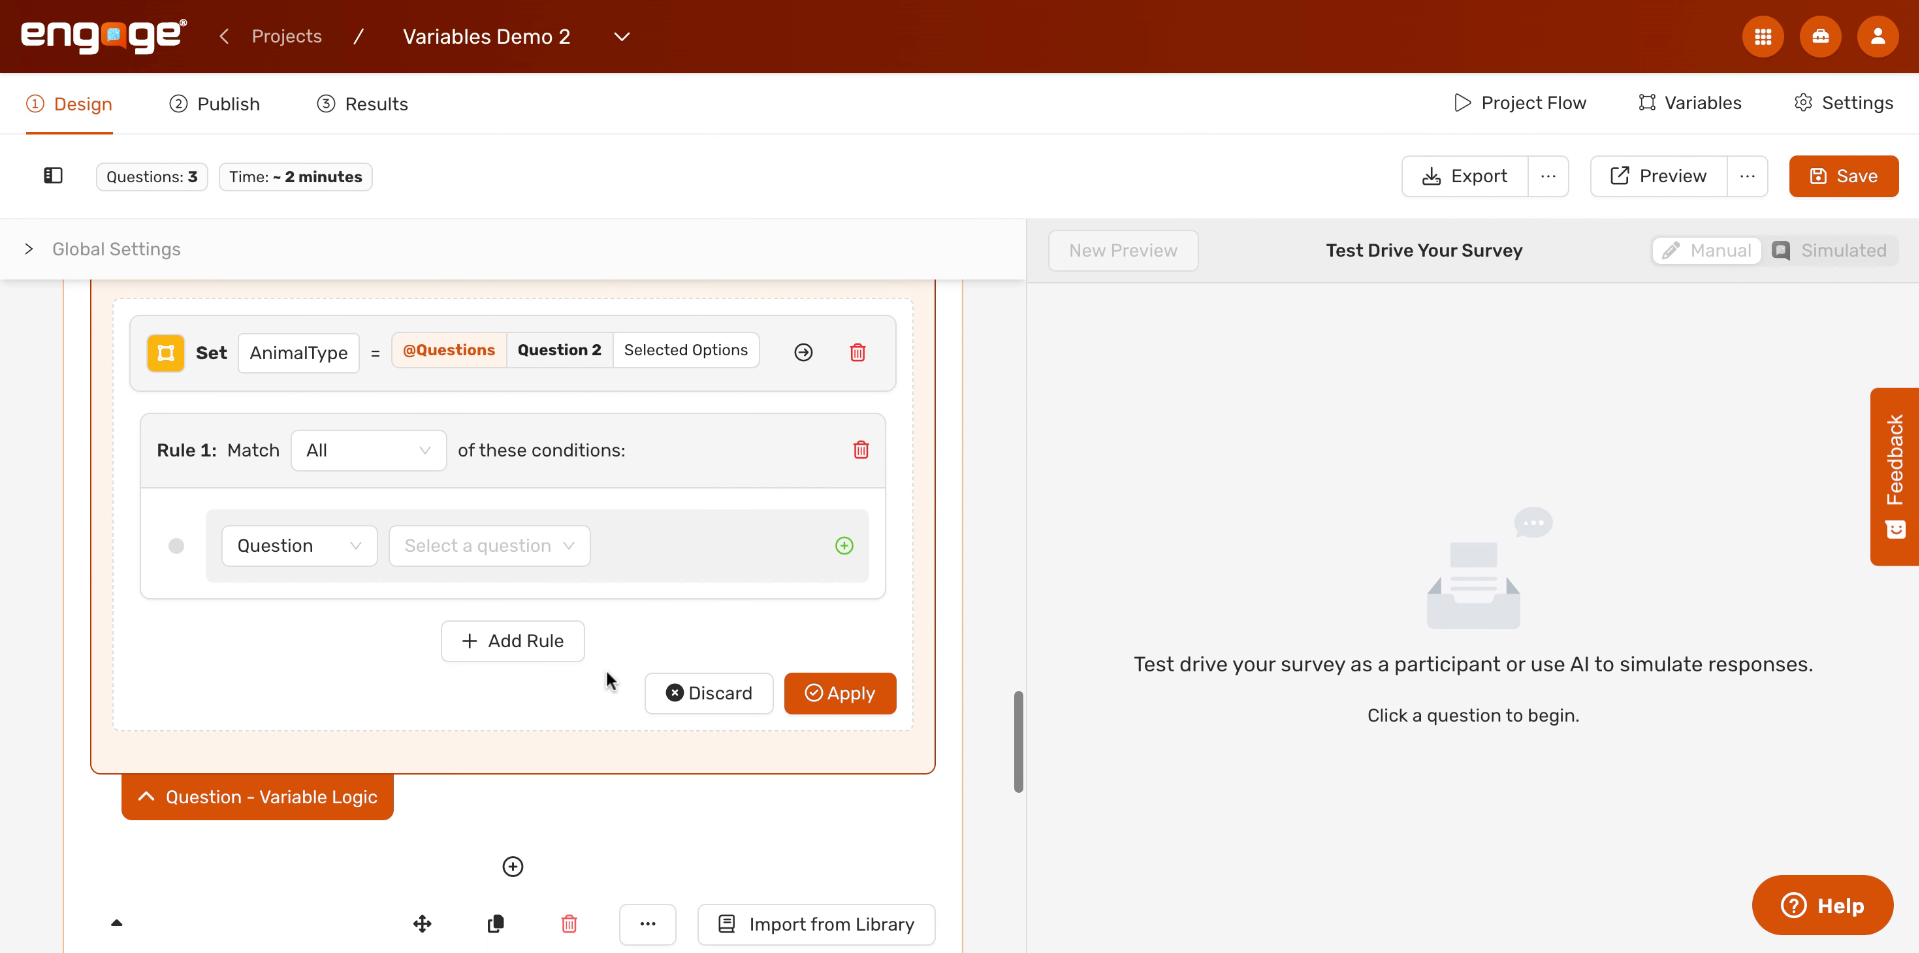Collapse question with small up triangle
Screen dimensions: 1919x953
(x=116, y=923)
